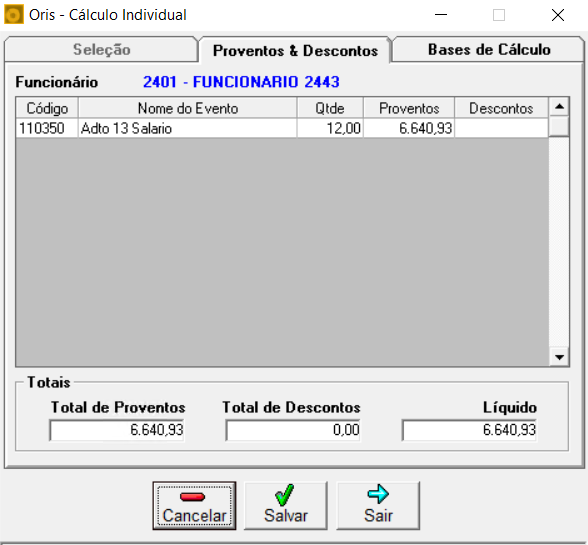Click the Total de Descontos field
The height and width of the screenshot is (545, 588).
293,430
